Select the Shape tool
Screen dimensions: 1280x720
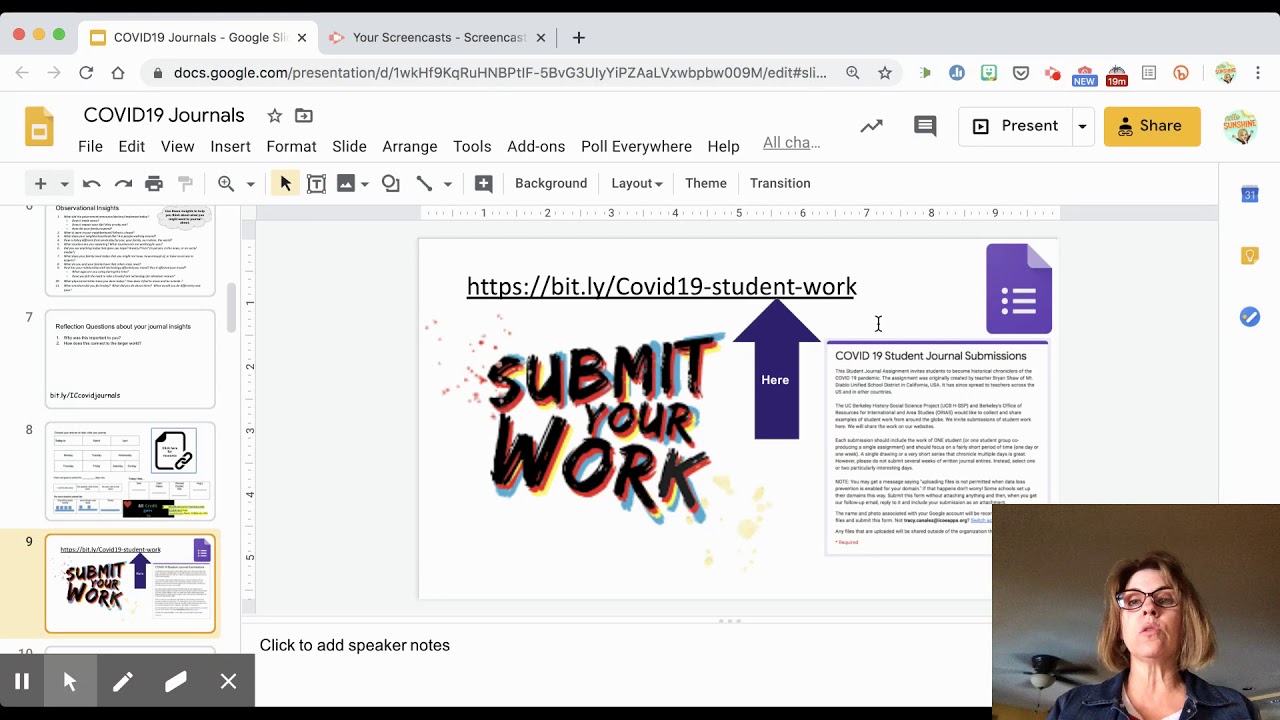click(390, 183)
